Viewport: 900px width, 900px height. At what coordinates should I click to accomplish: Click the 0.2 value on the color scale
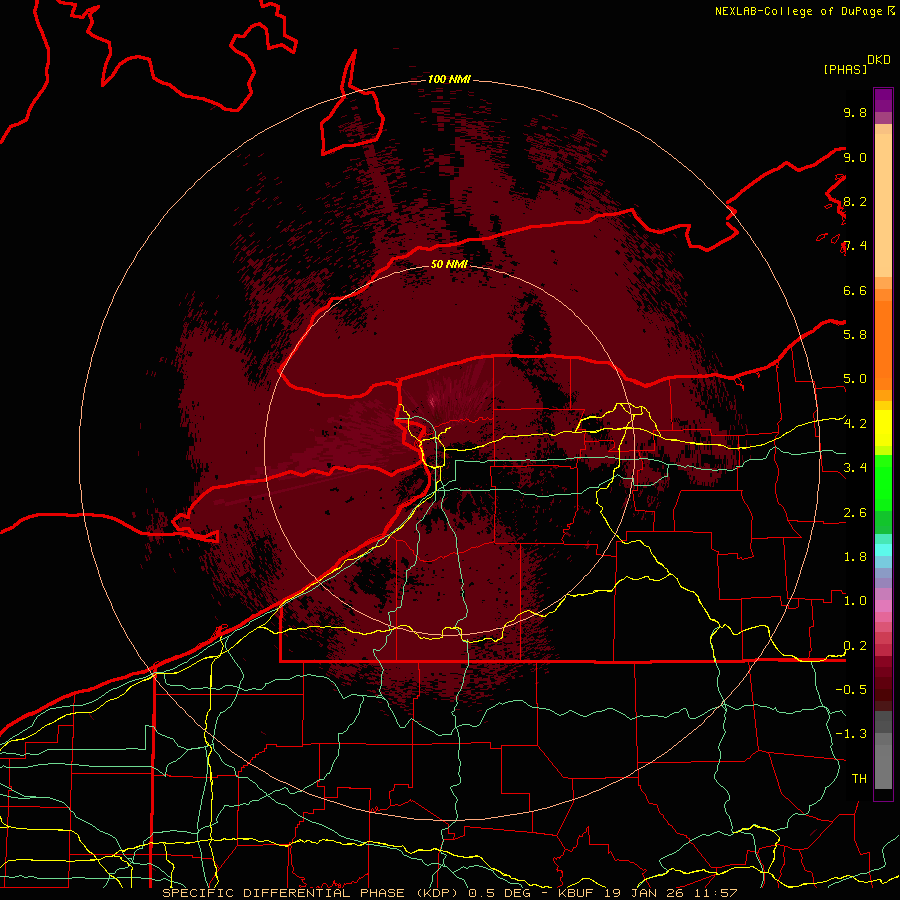855,646
